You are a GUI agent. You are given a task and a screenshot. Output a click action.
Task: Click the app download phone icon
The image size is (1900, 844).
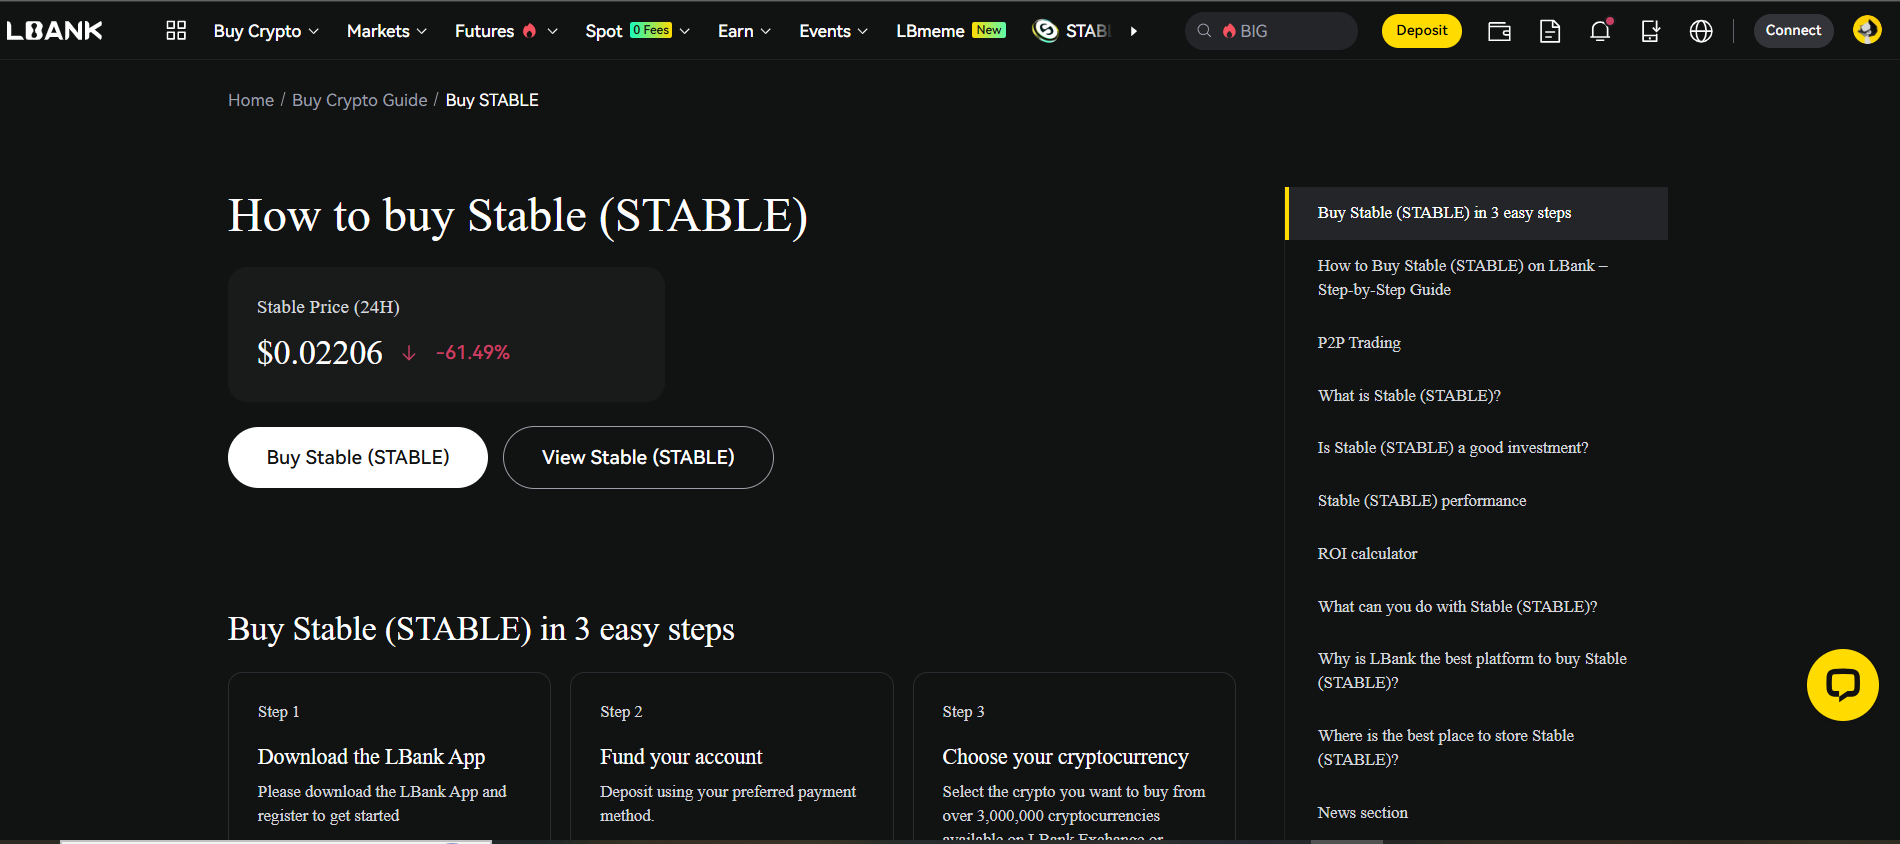coord(1650,31)
